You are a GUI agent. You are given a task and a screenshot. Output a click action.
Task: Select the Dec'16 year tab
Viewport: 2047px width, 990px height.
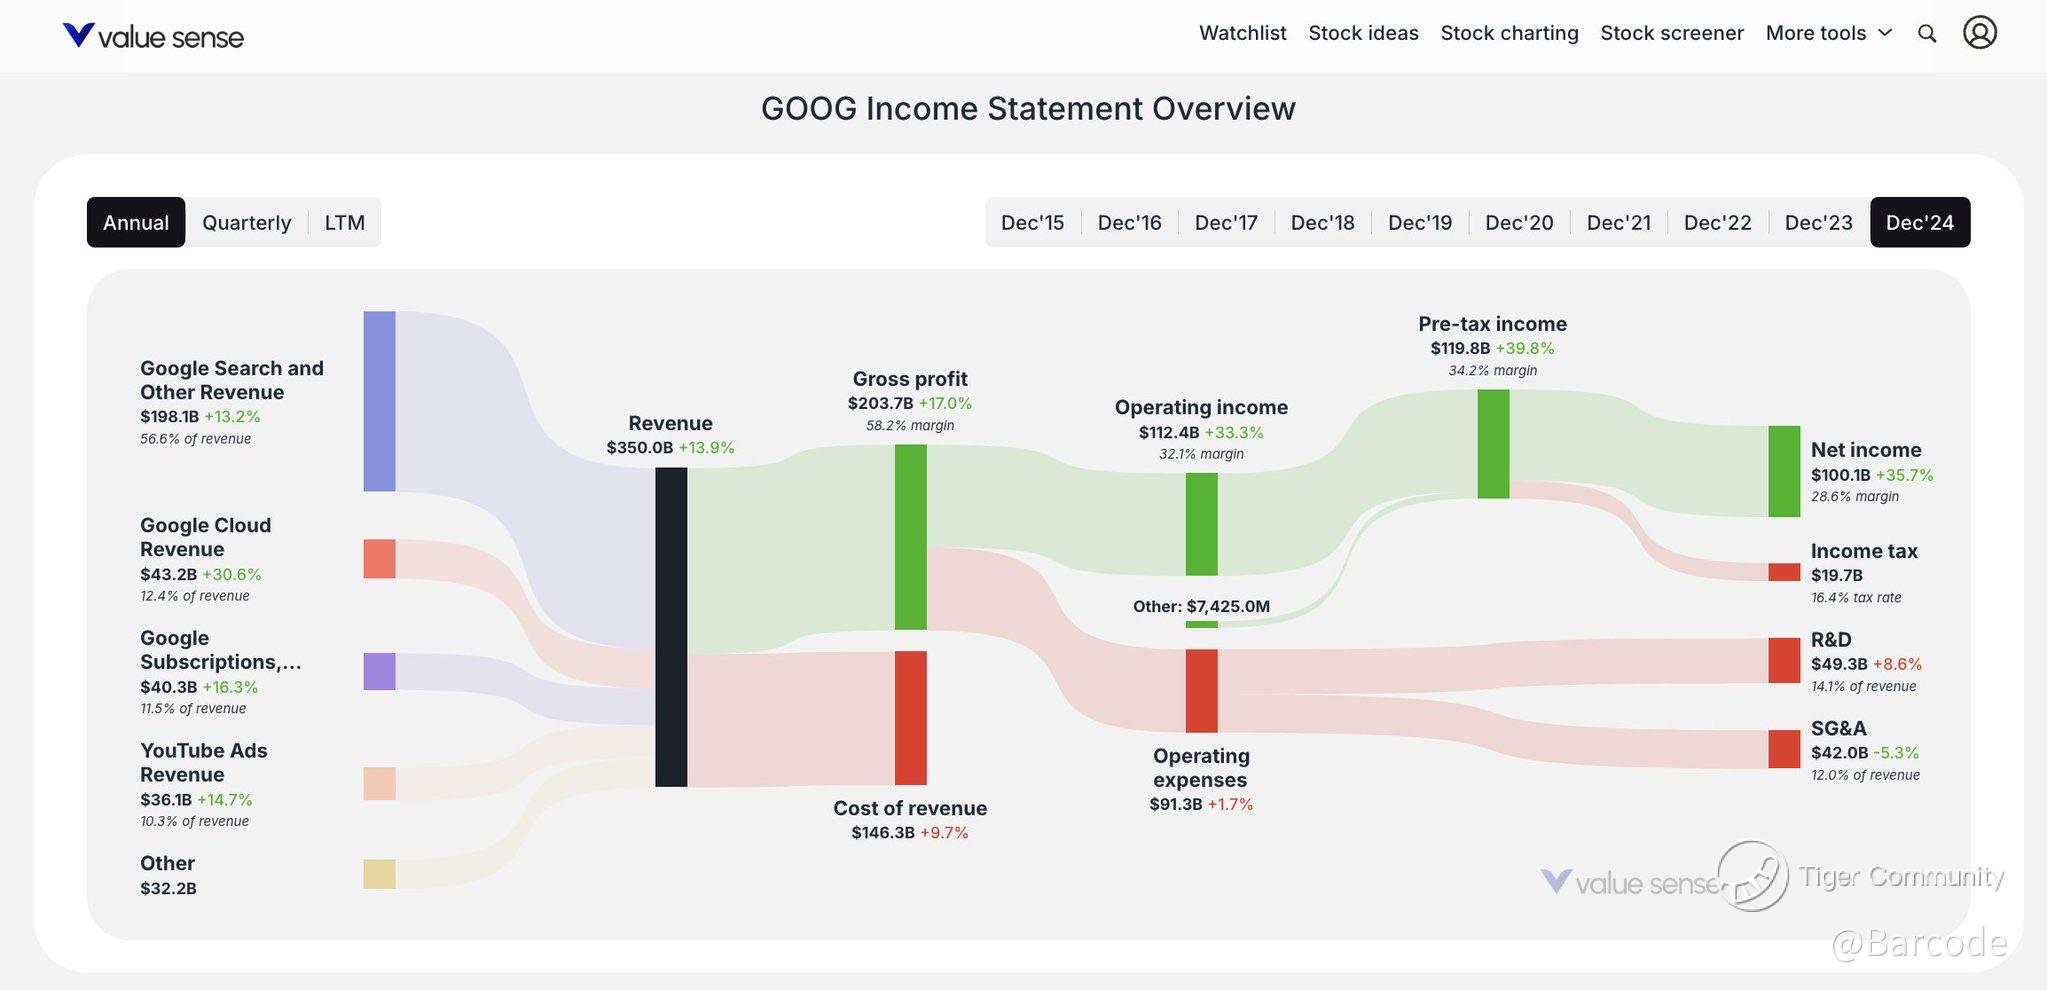(1130, 222)
